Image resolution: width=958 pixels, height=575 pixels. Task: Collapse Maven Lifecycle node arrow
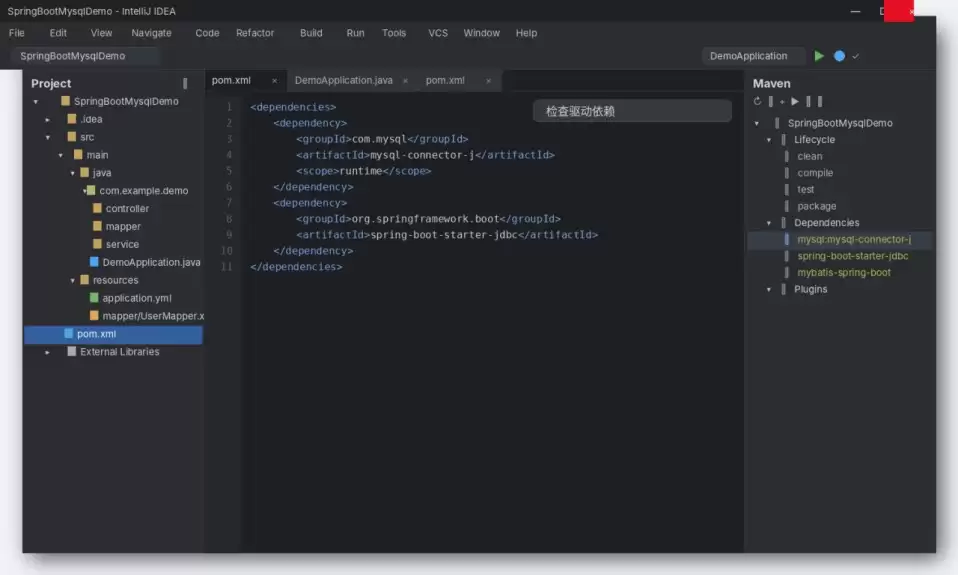769,140
